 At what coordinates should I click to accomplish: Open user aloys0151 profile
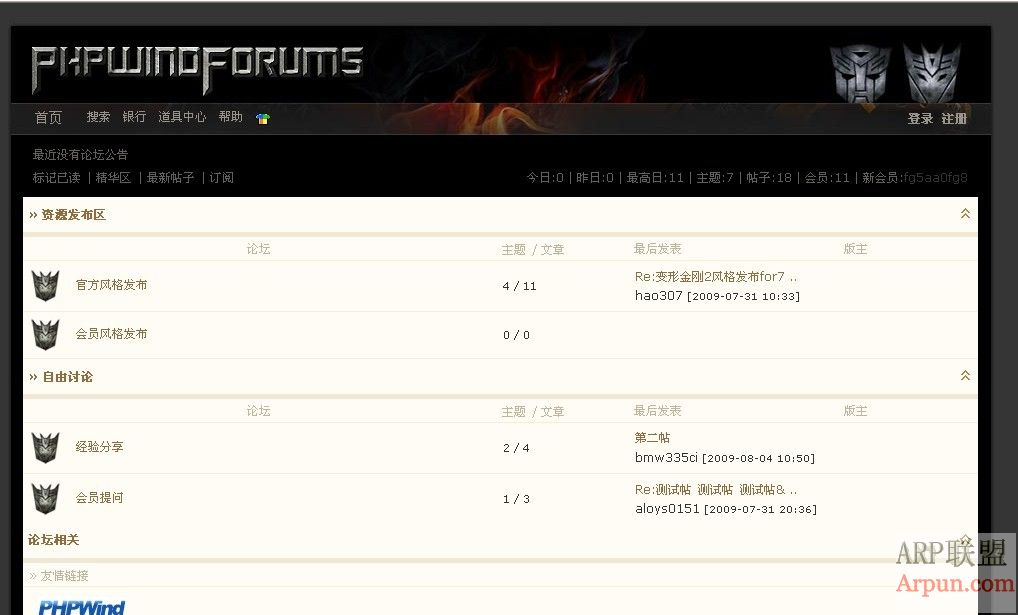pyautogui.click(x=667, y=508)
